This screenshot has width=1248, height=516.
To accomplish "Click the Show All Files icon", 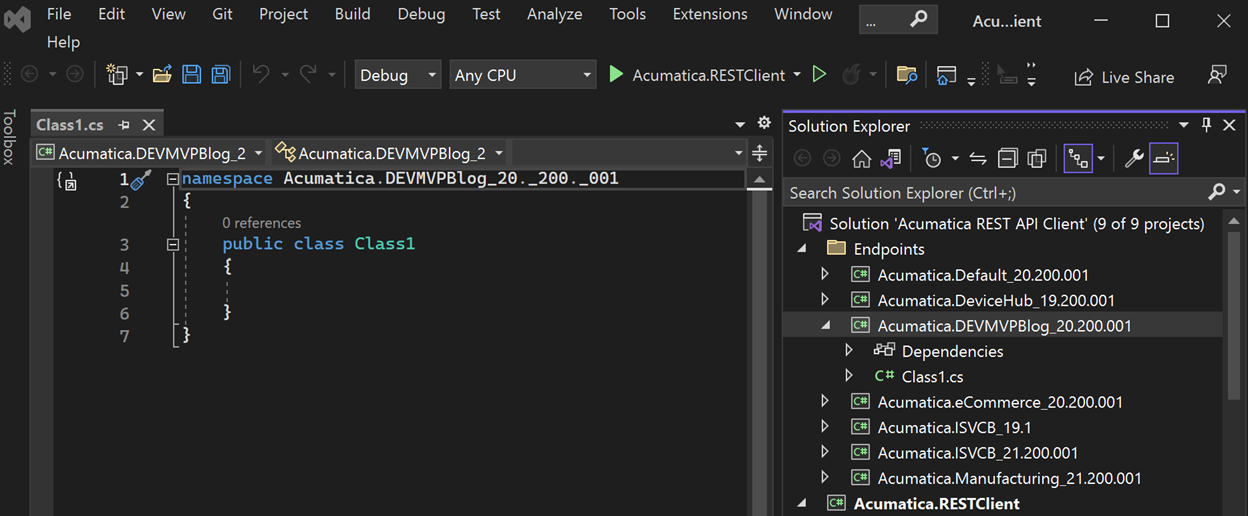I will 1037,158.
